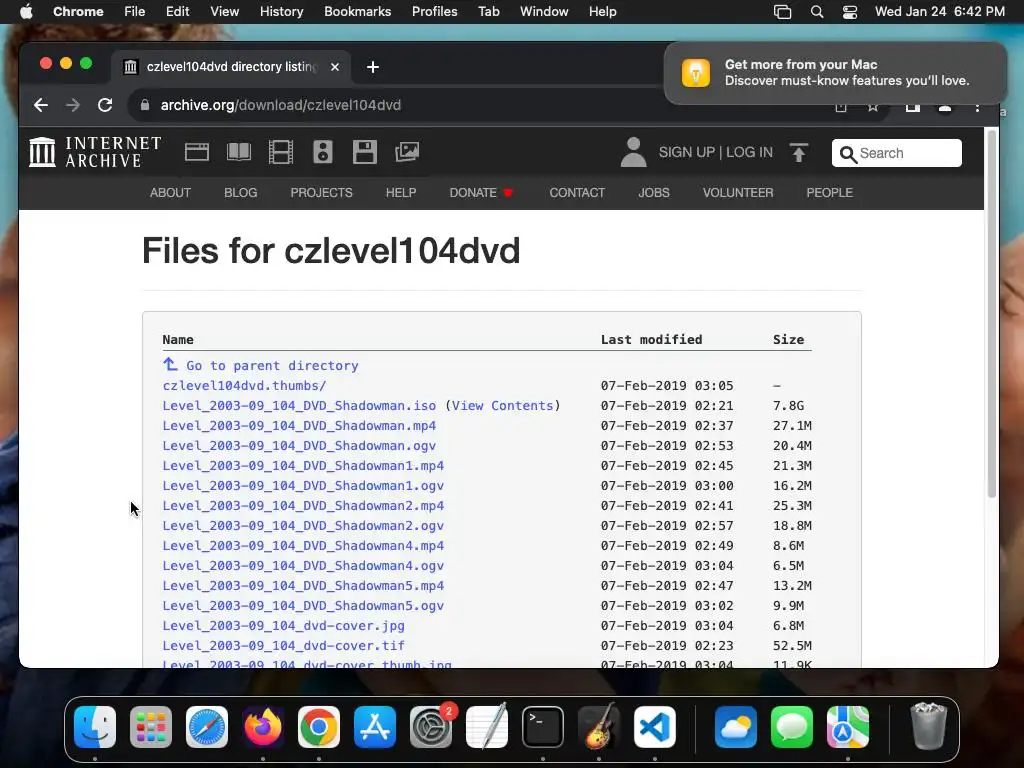Screen dimensions: 1024x768
Task: Open Level_2003-09_104_DVD_Shadowman2.mp4 link
Action: click(303, 506)
